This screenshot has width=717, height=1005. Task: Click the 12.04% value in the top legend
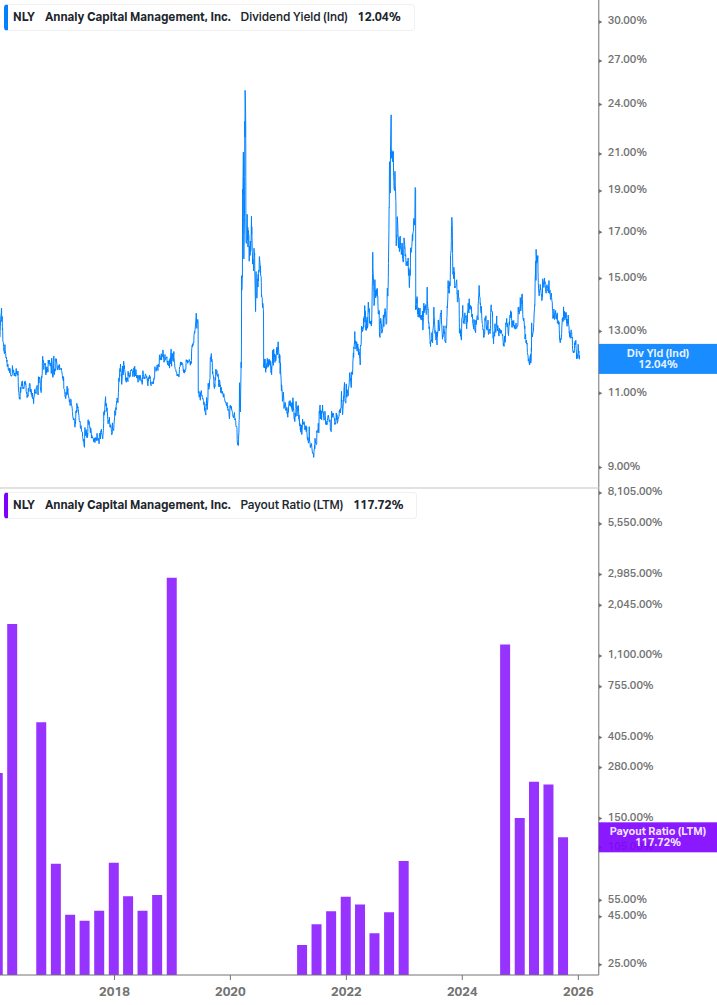pyautogui.click(x=379, y=17)
